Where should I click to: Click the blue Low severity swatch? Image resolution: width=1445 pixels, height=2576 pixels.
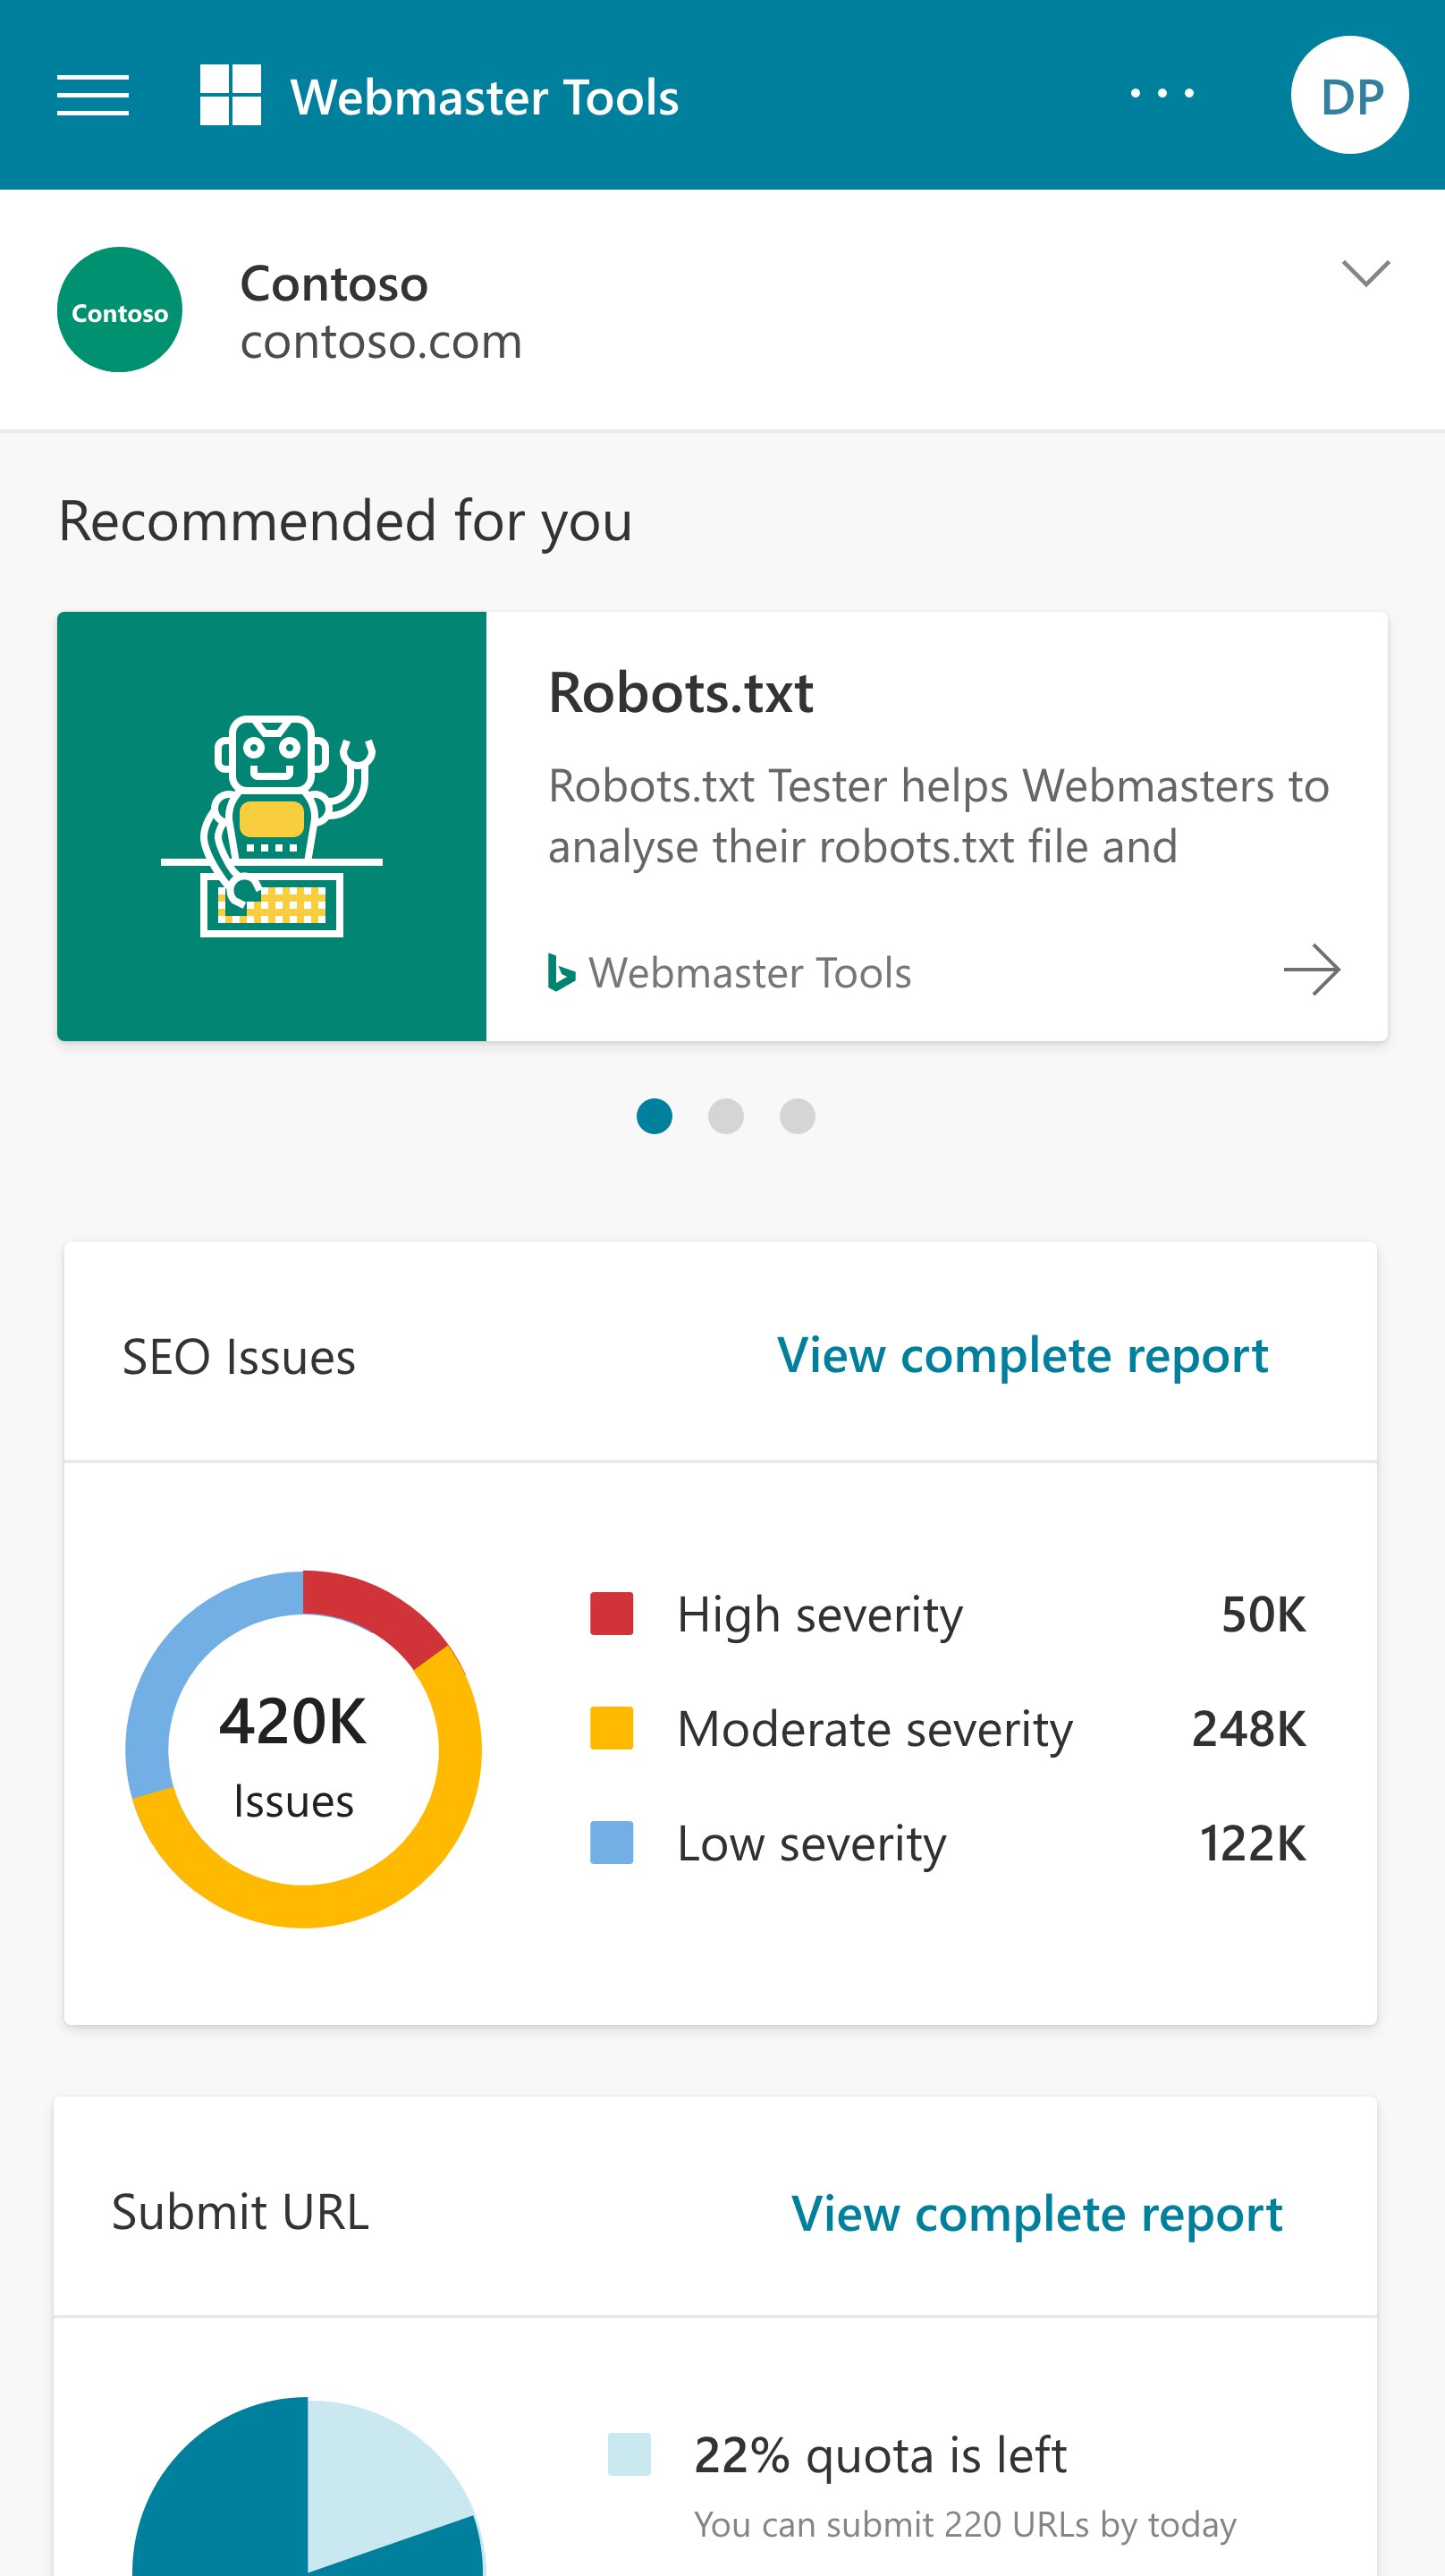click(612, 1843)
